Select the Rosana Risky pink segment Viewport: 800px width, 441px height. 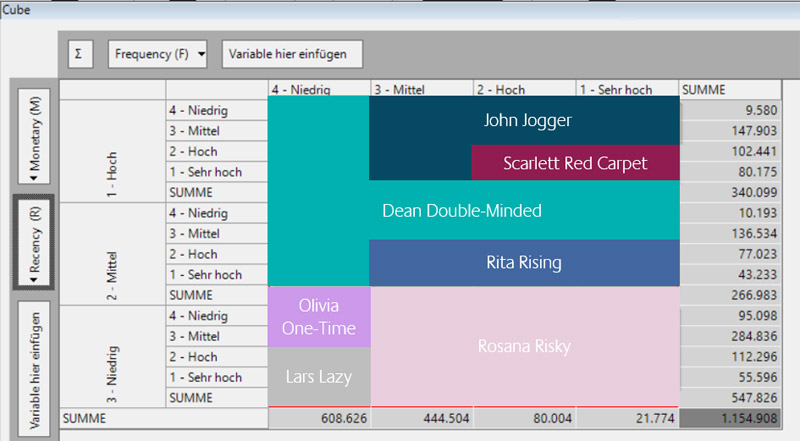coord(524,347)
